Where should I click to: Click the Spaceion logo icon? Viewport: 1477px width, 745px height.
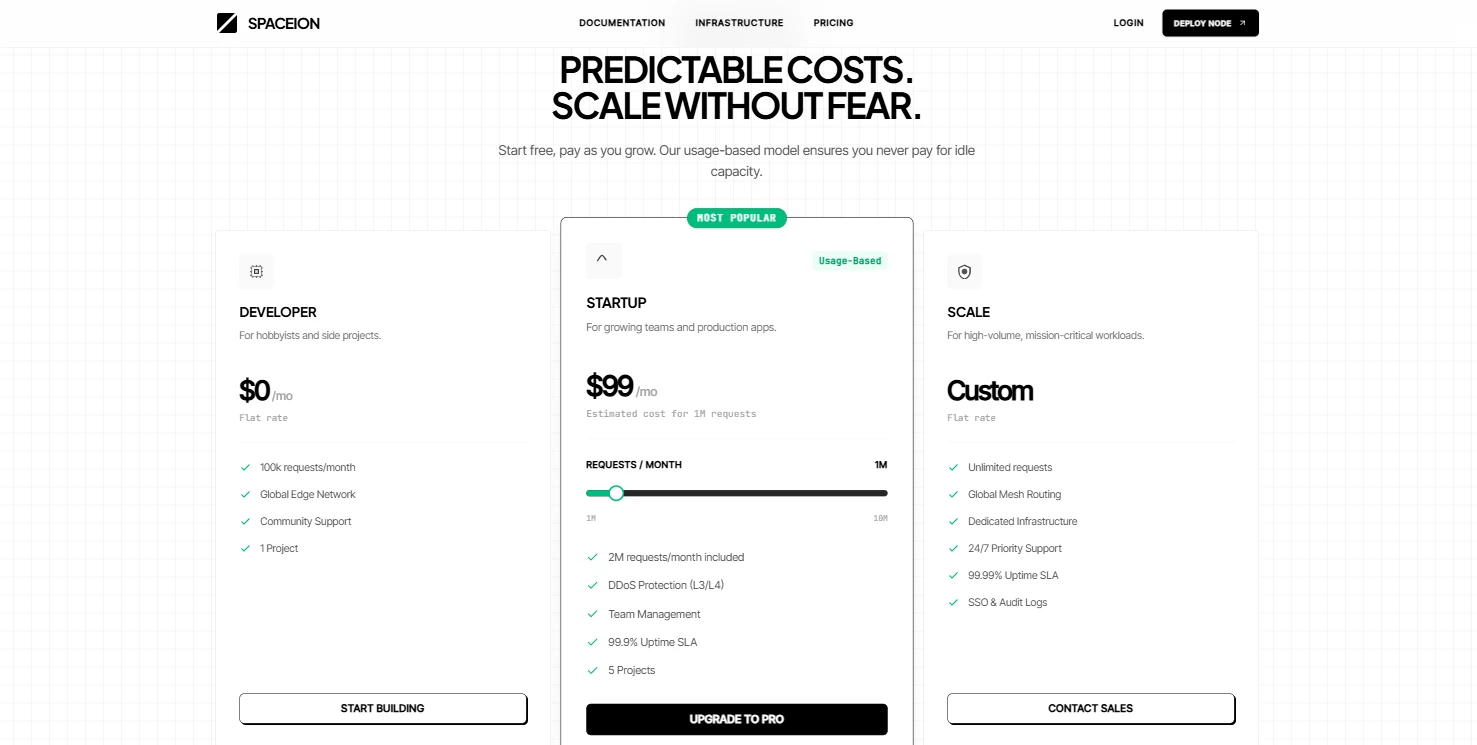point(227,23)
